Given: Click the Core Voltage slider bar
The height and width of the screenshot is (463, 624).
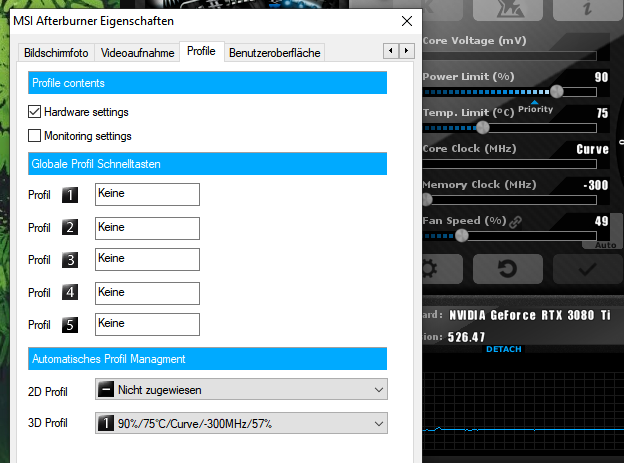Looking at the screenshot, I should click(x=510, y=56).
